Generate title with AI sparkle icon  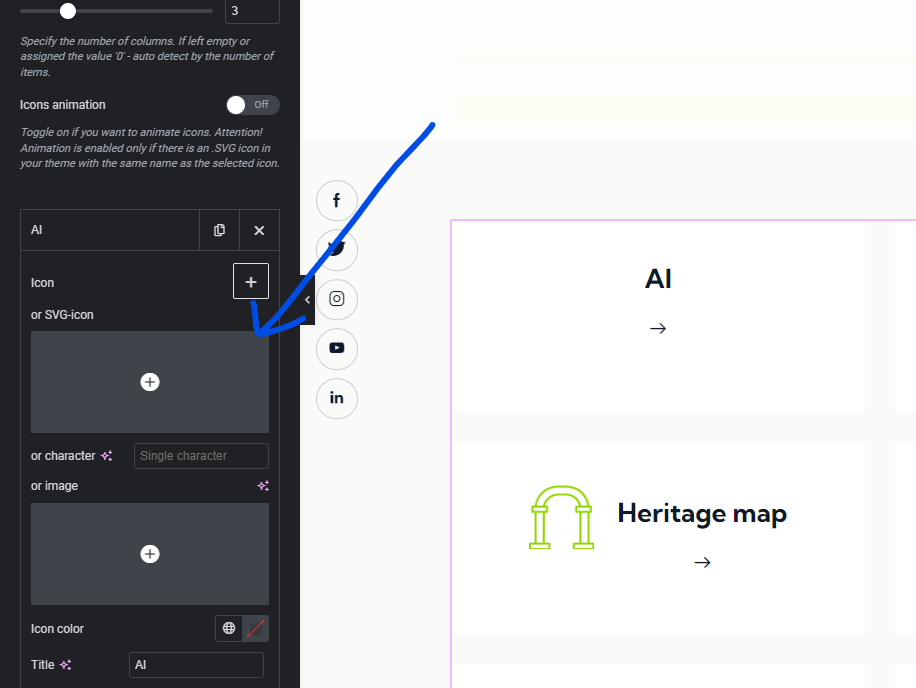coord(65,665)
